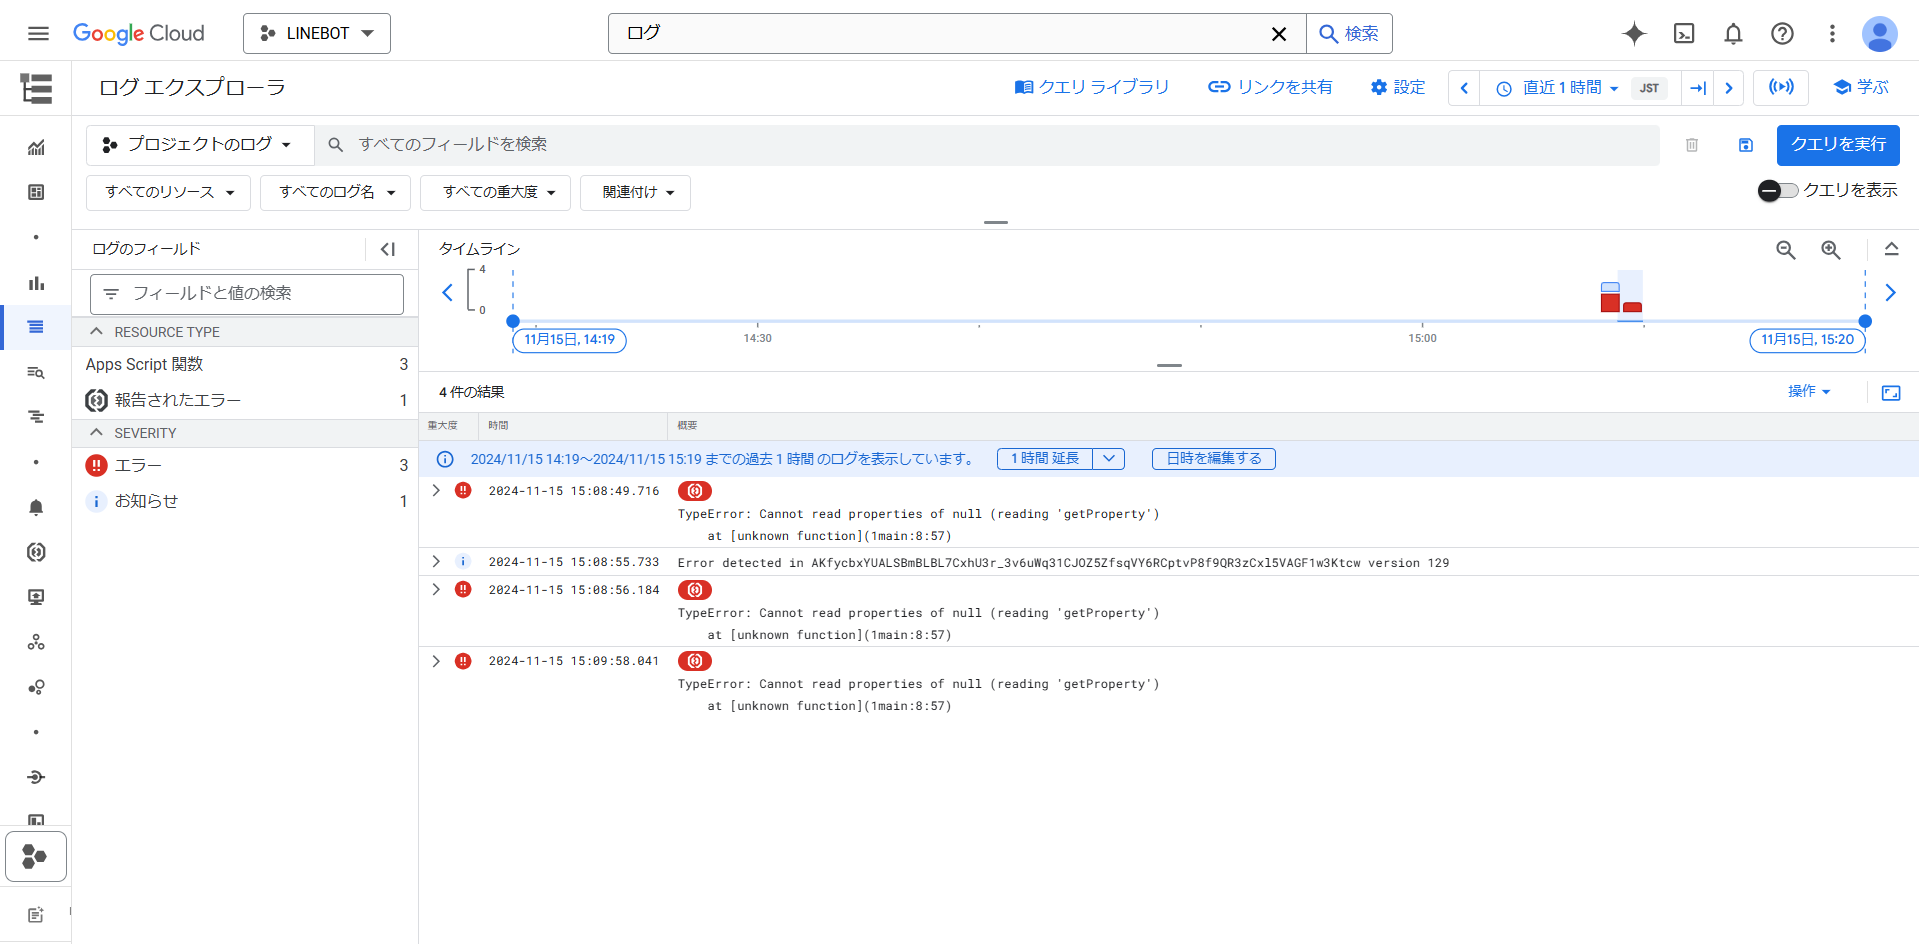Expand the 15:08:49.716 log entry
This screenshot has width=1919, height=944.
(436, 490)
